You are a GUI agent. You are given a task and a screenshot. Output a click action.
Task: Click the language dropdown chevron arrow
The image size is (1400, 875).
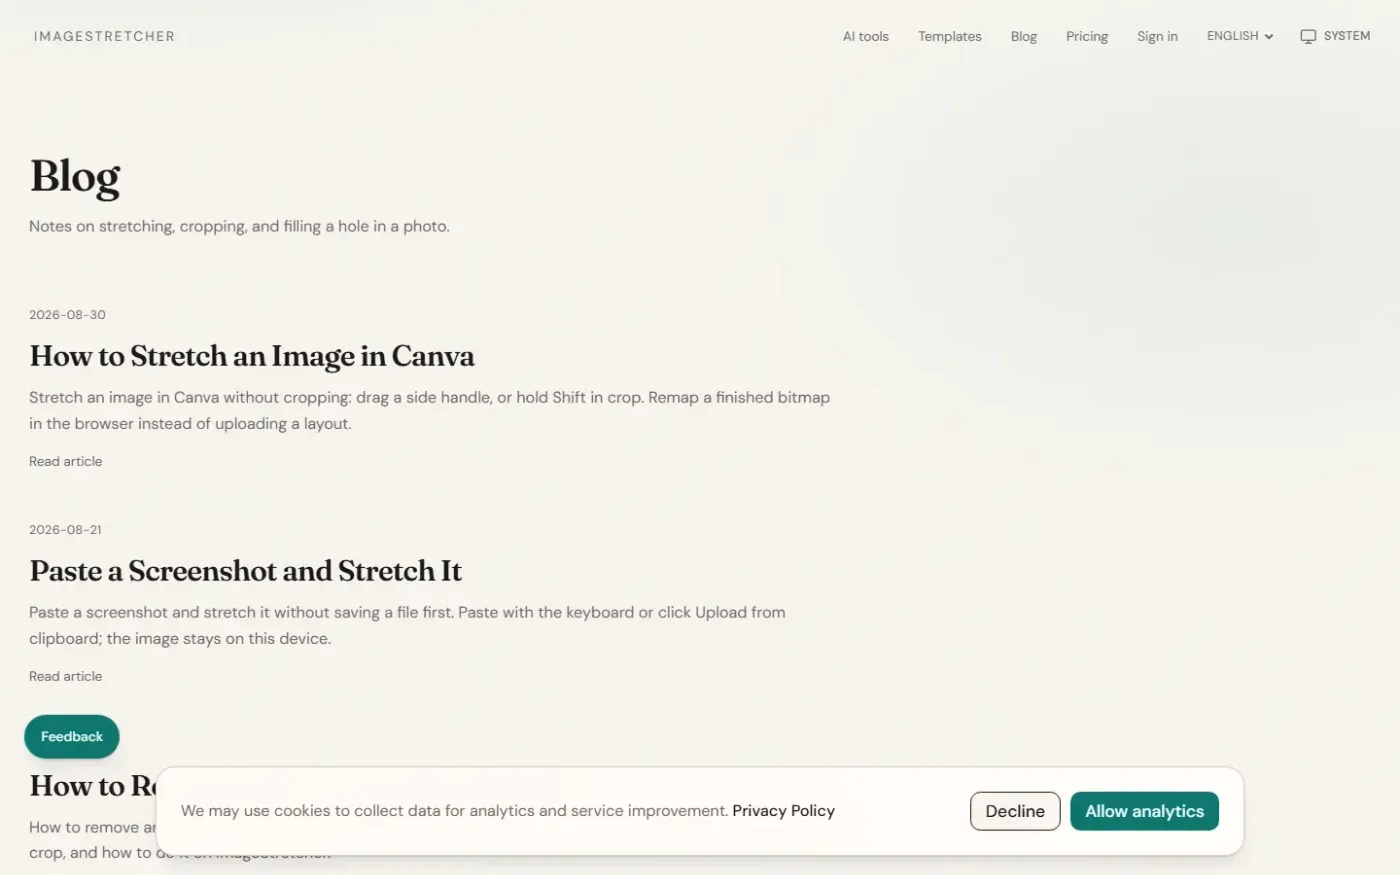[x=1269, y=37]
